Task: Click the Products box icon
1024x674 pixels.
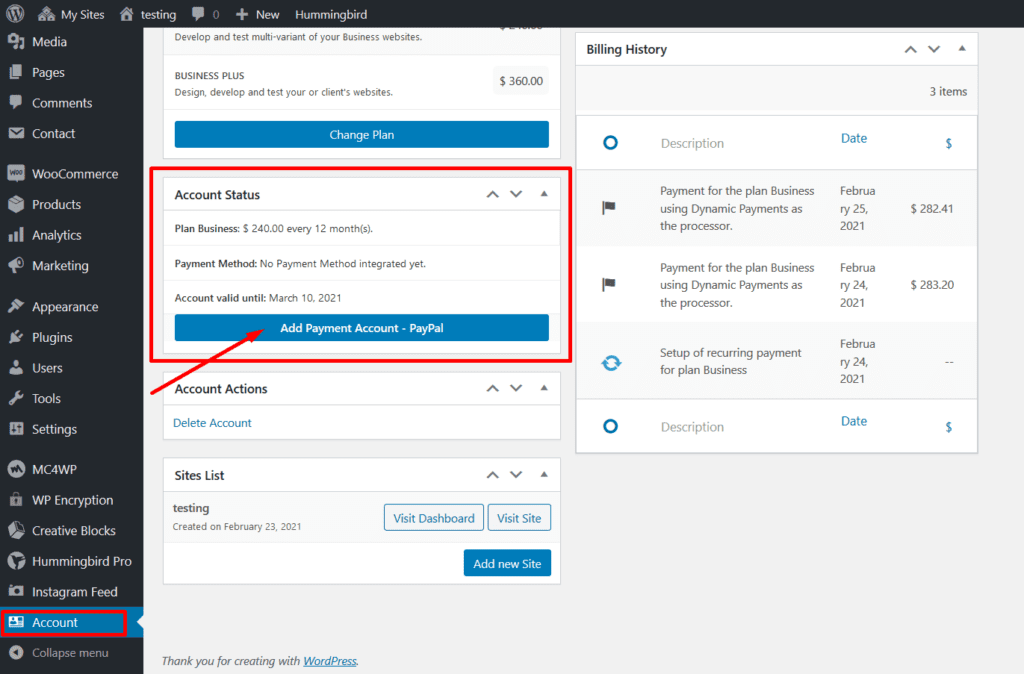Action: 16,204
